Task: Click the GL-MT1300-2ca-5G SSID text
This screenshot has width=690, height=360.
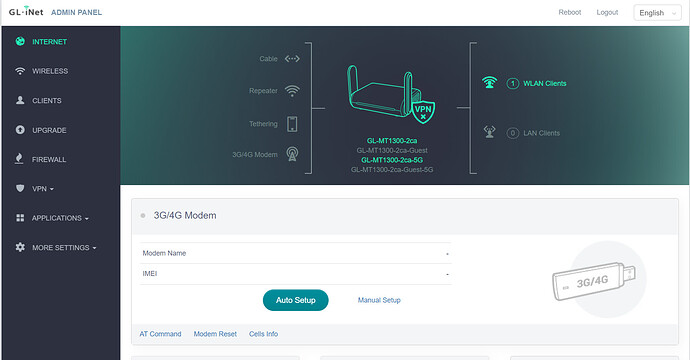Action: 392,160
